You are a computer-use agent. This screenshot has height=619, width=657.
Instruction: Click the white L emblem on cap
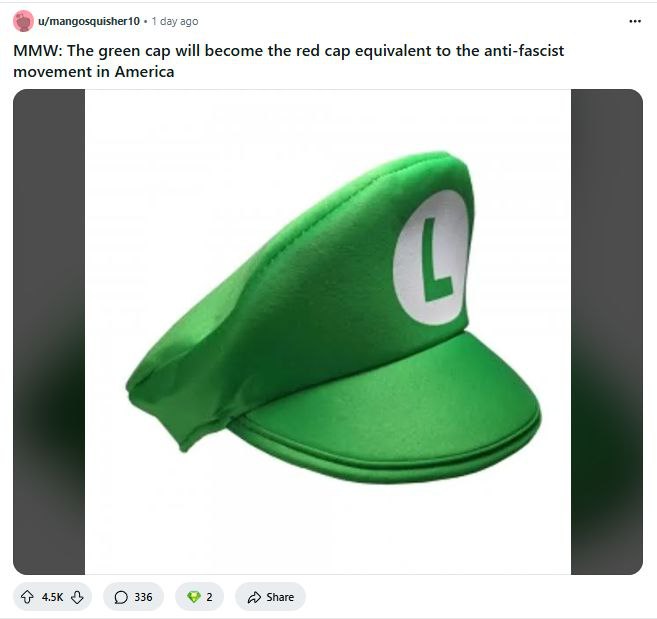[x=430, y=257]
